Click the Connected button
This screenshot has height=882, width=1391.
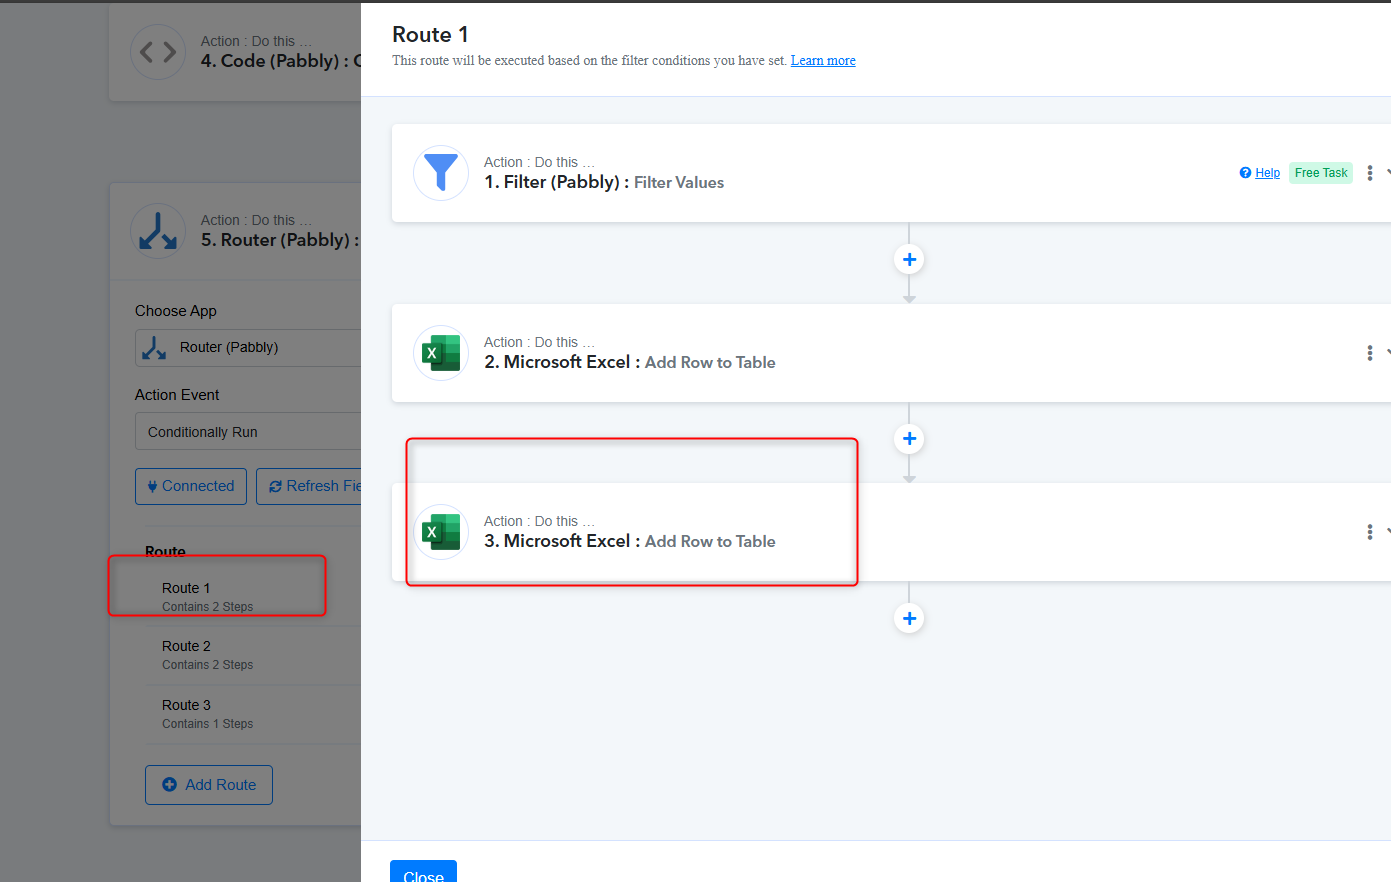point(191,486)
